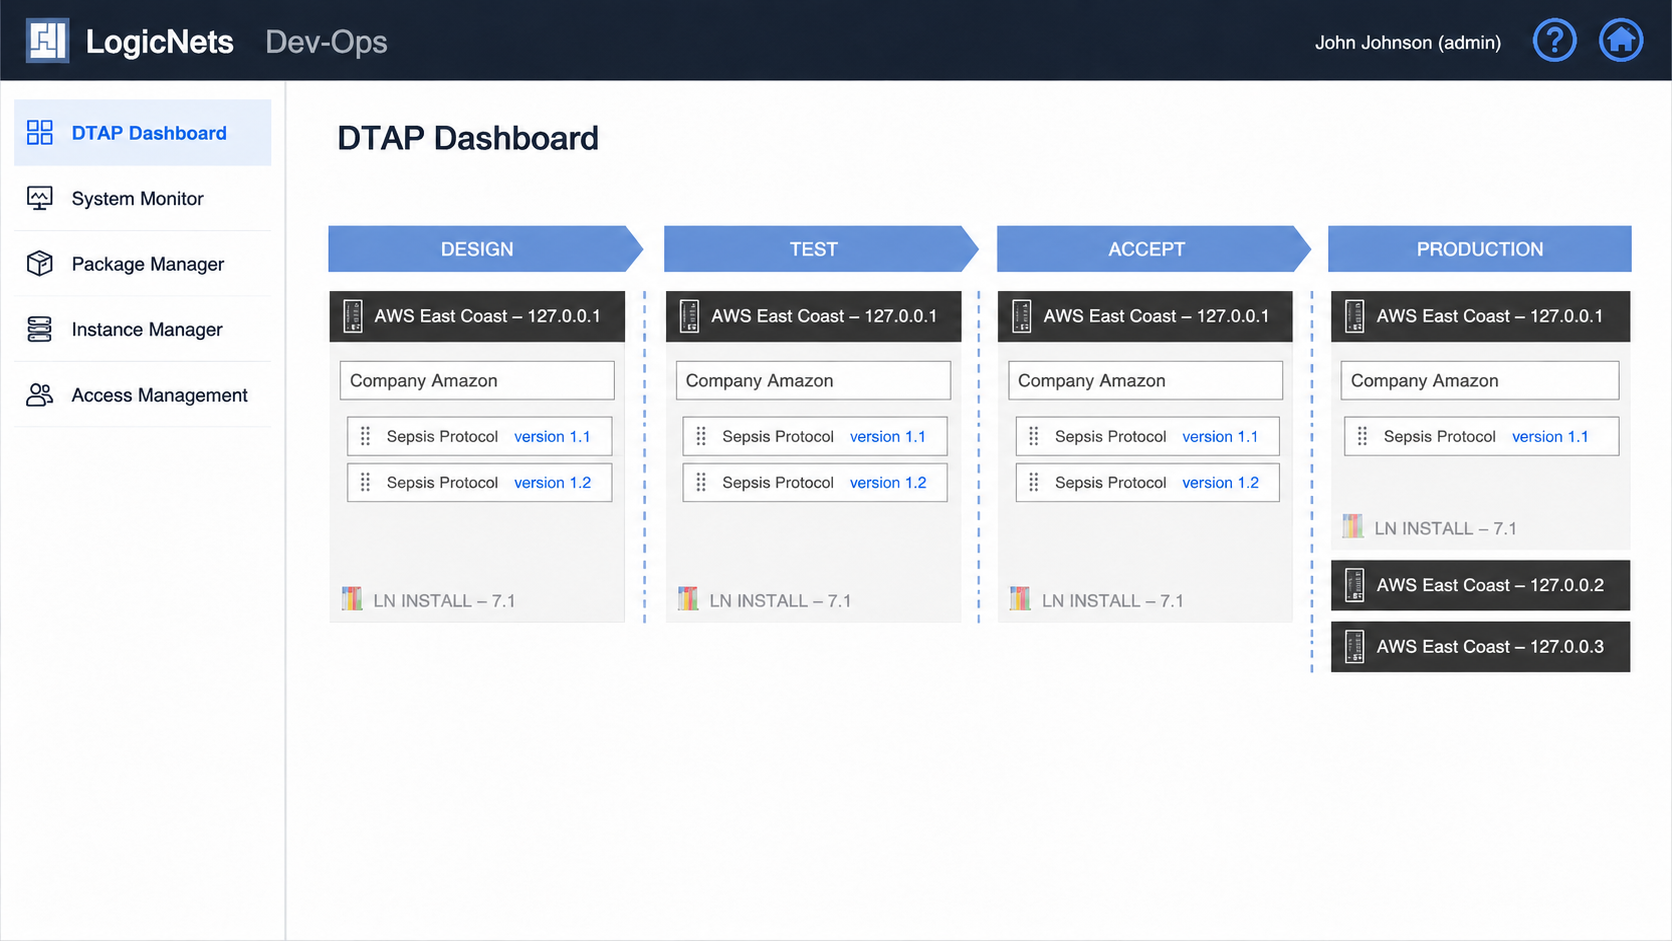Go to home via house icon
This screenshot has height=941, width=1672.
(1620, 41)
